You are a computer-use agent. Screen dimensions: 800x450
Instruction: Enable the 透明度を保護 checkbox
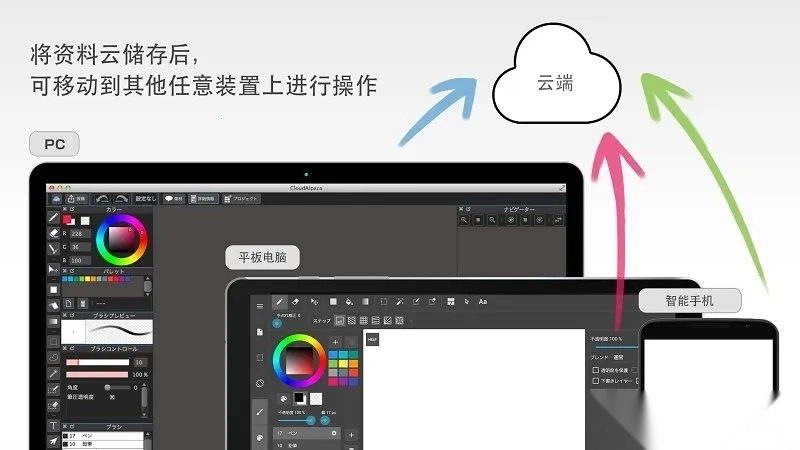pos(596,369)
